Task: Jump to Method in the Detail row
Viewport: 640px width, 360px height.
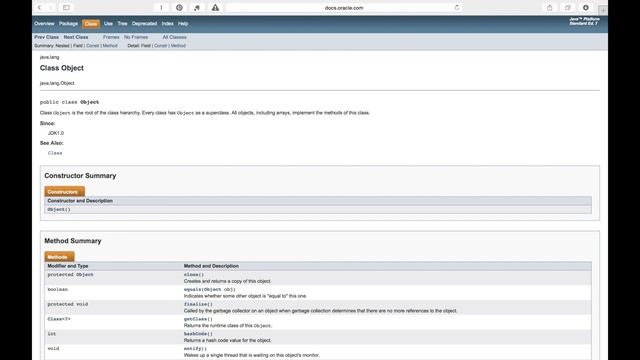Action: 178,46
